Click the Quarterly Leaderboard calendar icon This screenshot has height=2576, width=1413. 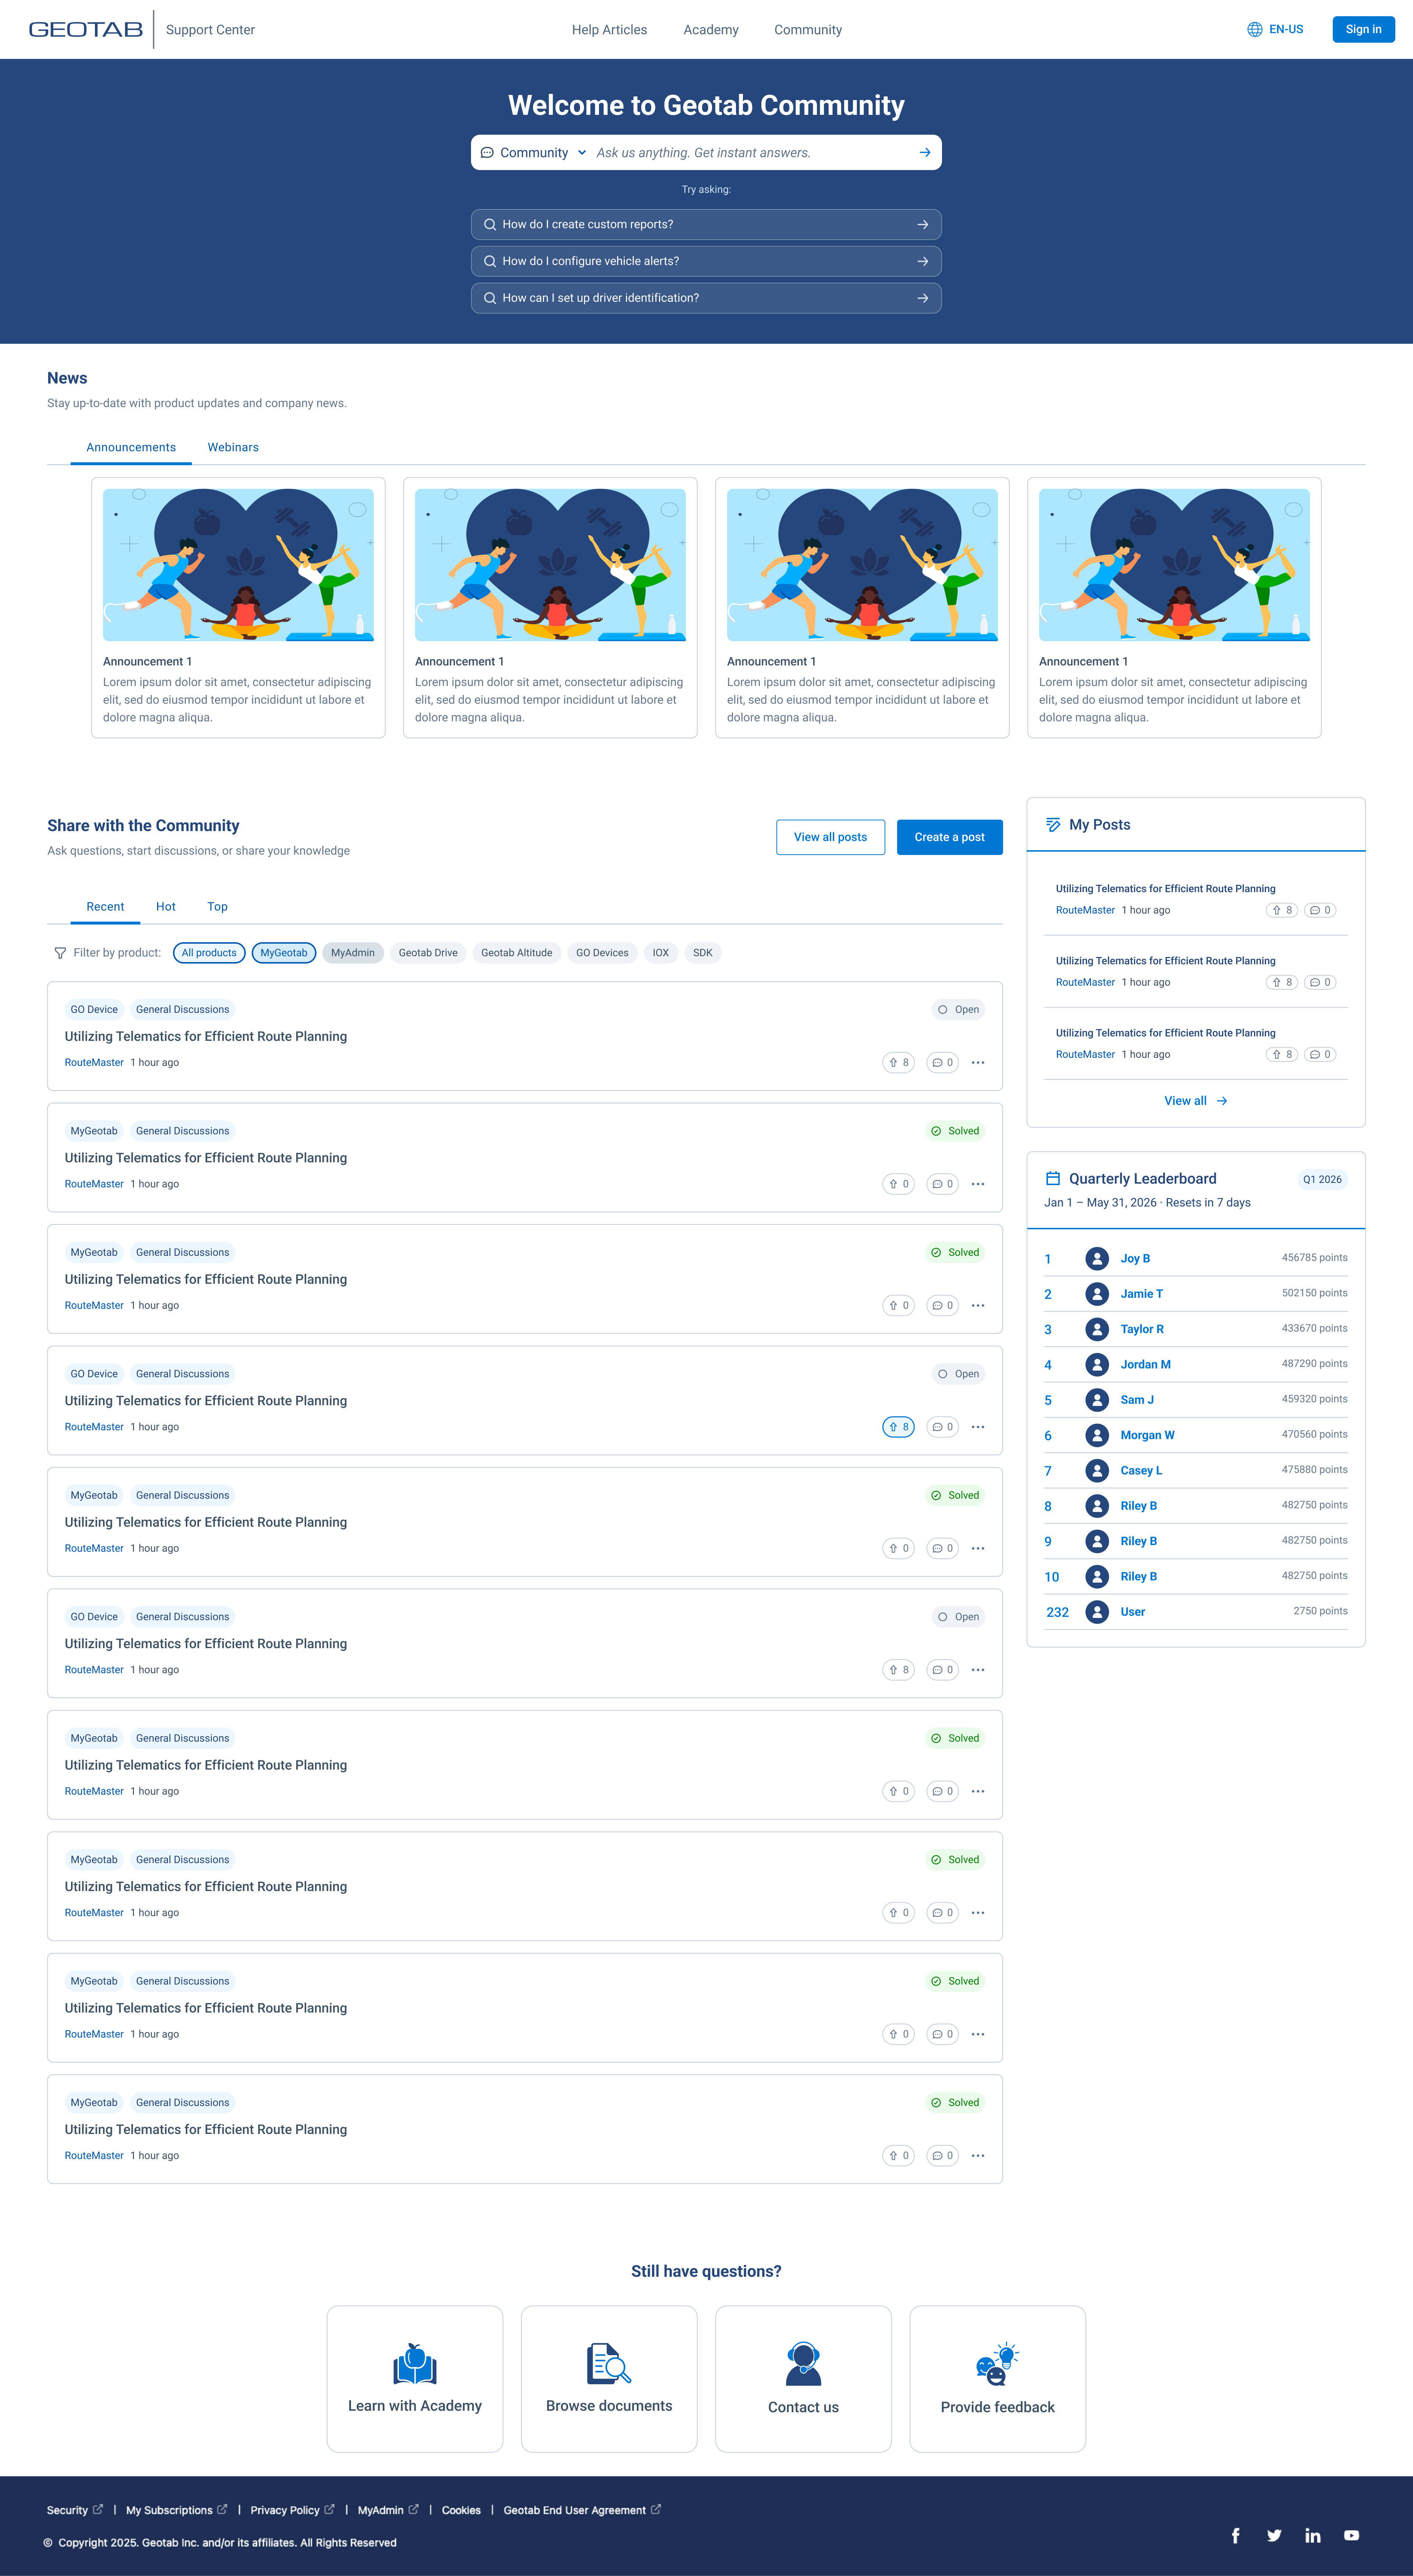(1053, 1178)
